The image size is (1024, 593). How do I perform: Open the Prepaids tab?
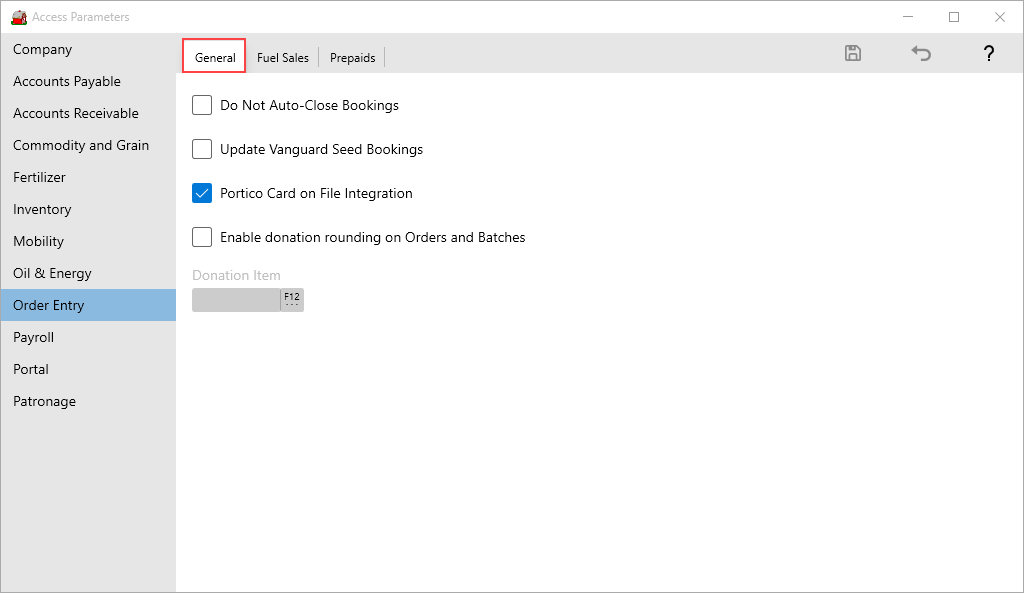tap(352, 58)
